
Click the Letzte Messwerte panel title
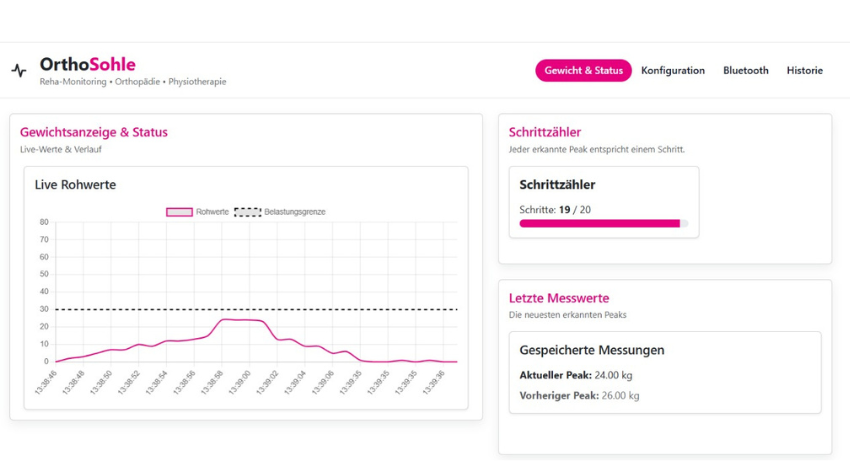tap(558, 298)
